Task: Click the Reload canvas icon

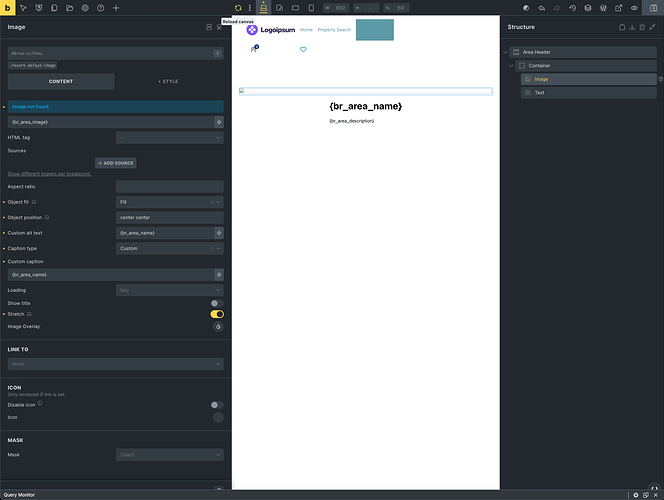Action: pyautogui.click(x=238, y=8)
